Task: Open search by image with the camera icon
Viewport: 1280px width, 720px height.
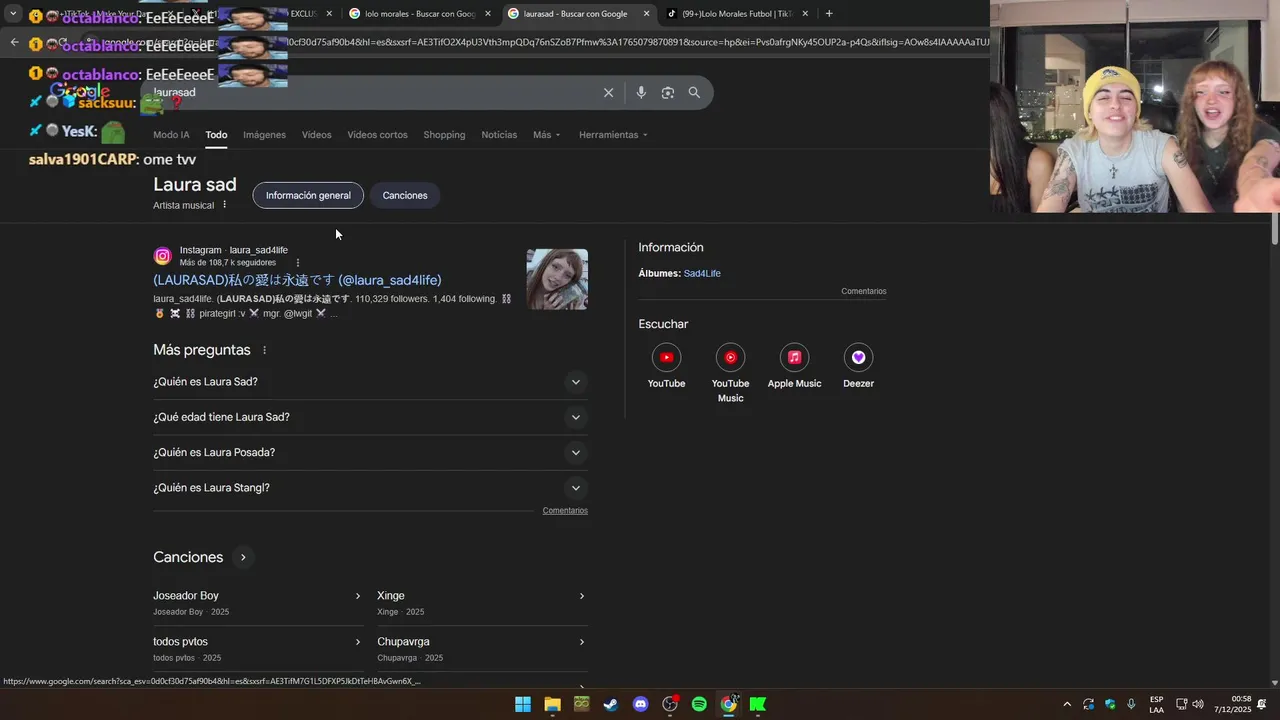Action: 667,93
